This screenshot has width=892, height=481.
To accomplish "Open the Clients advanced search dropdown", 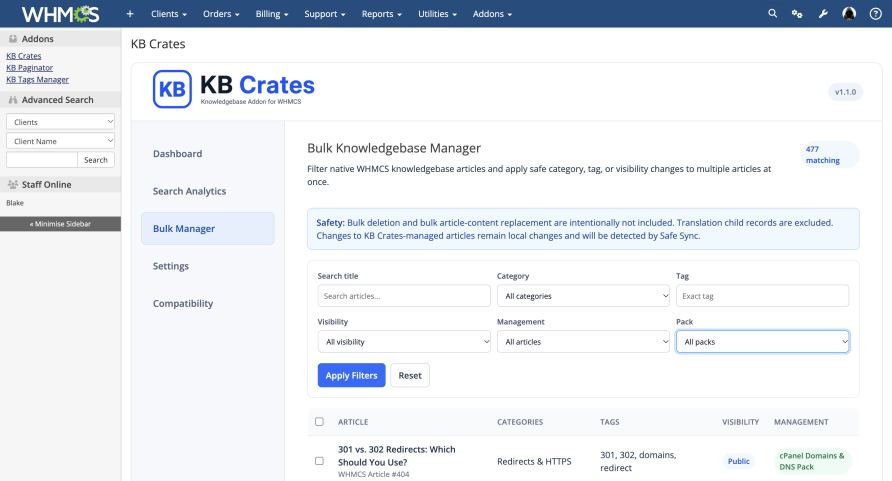I will point(60,122).
